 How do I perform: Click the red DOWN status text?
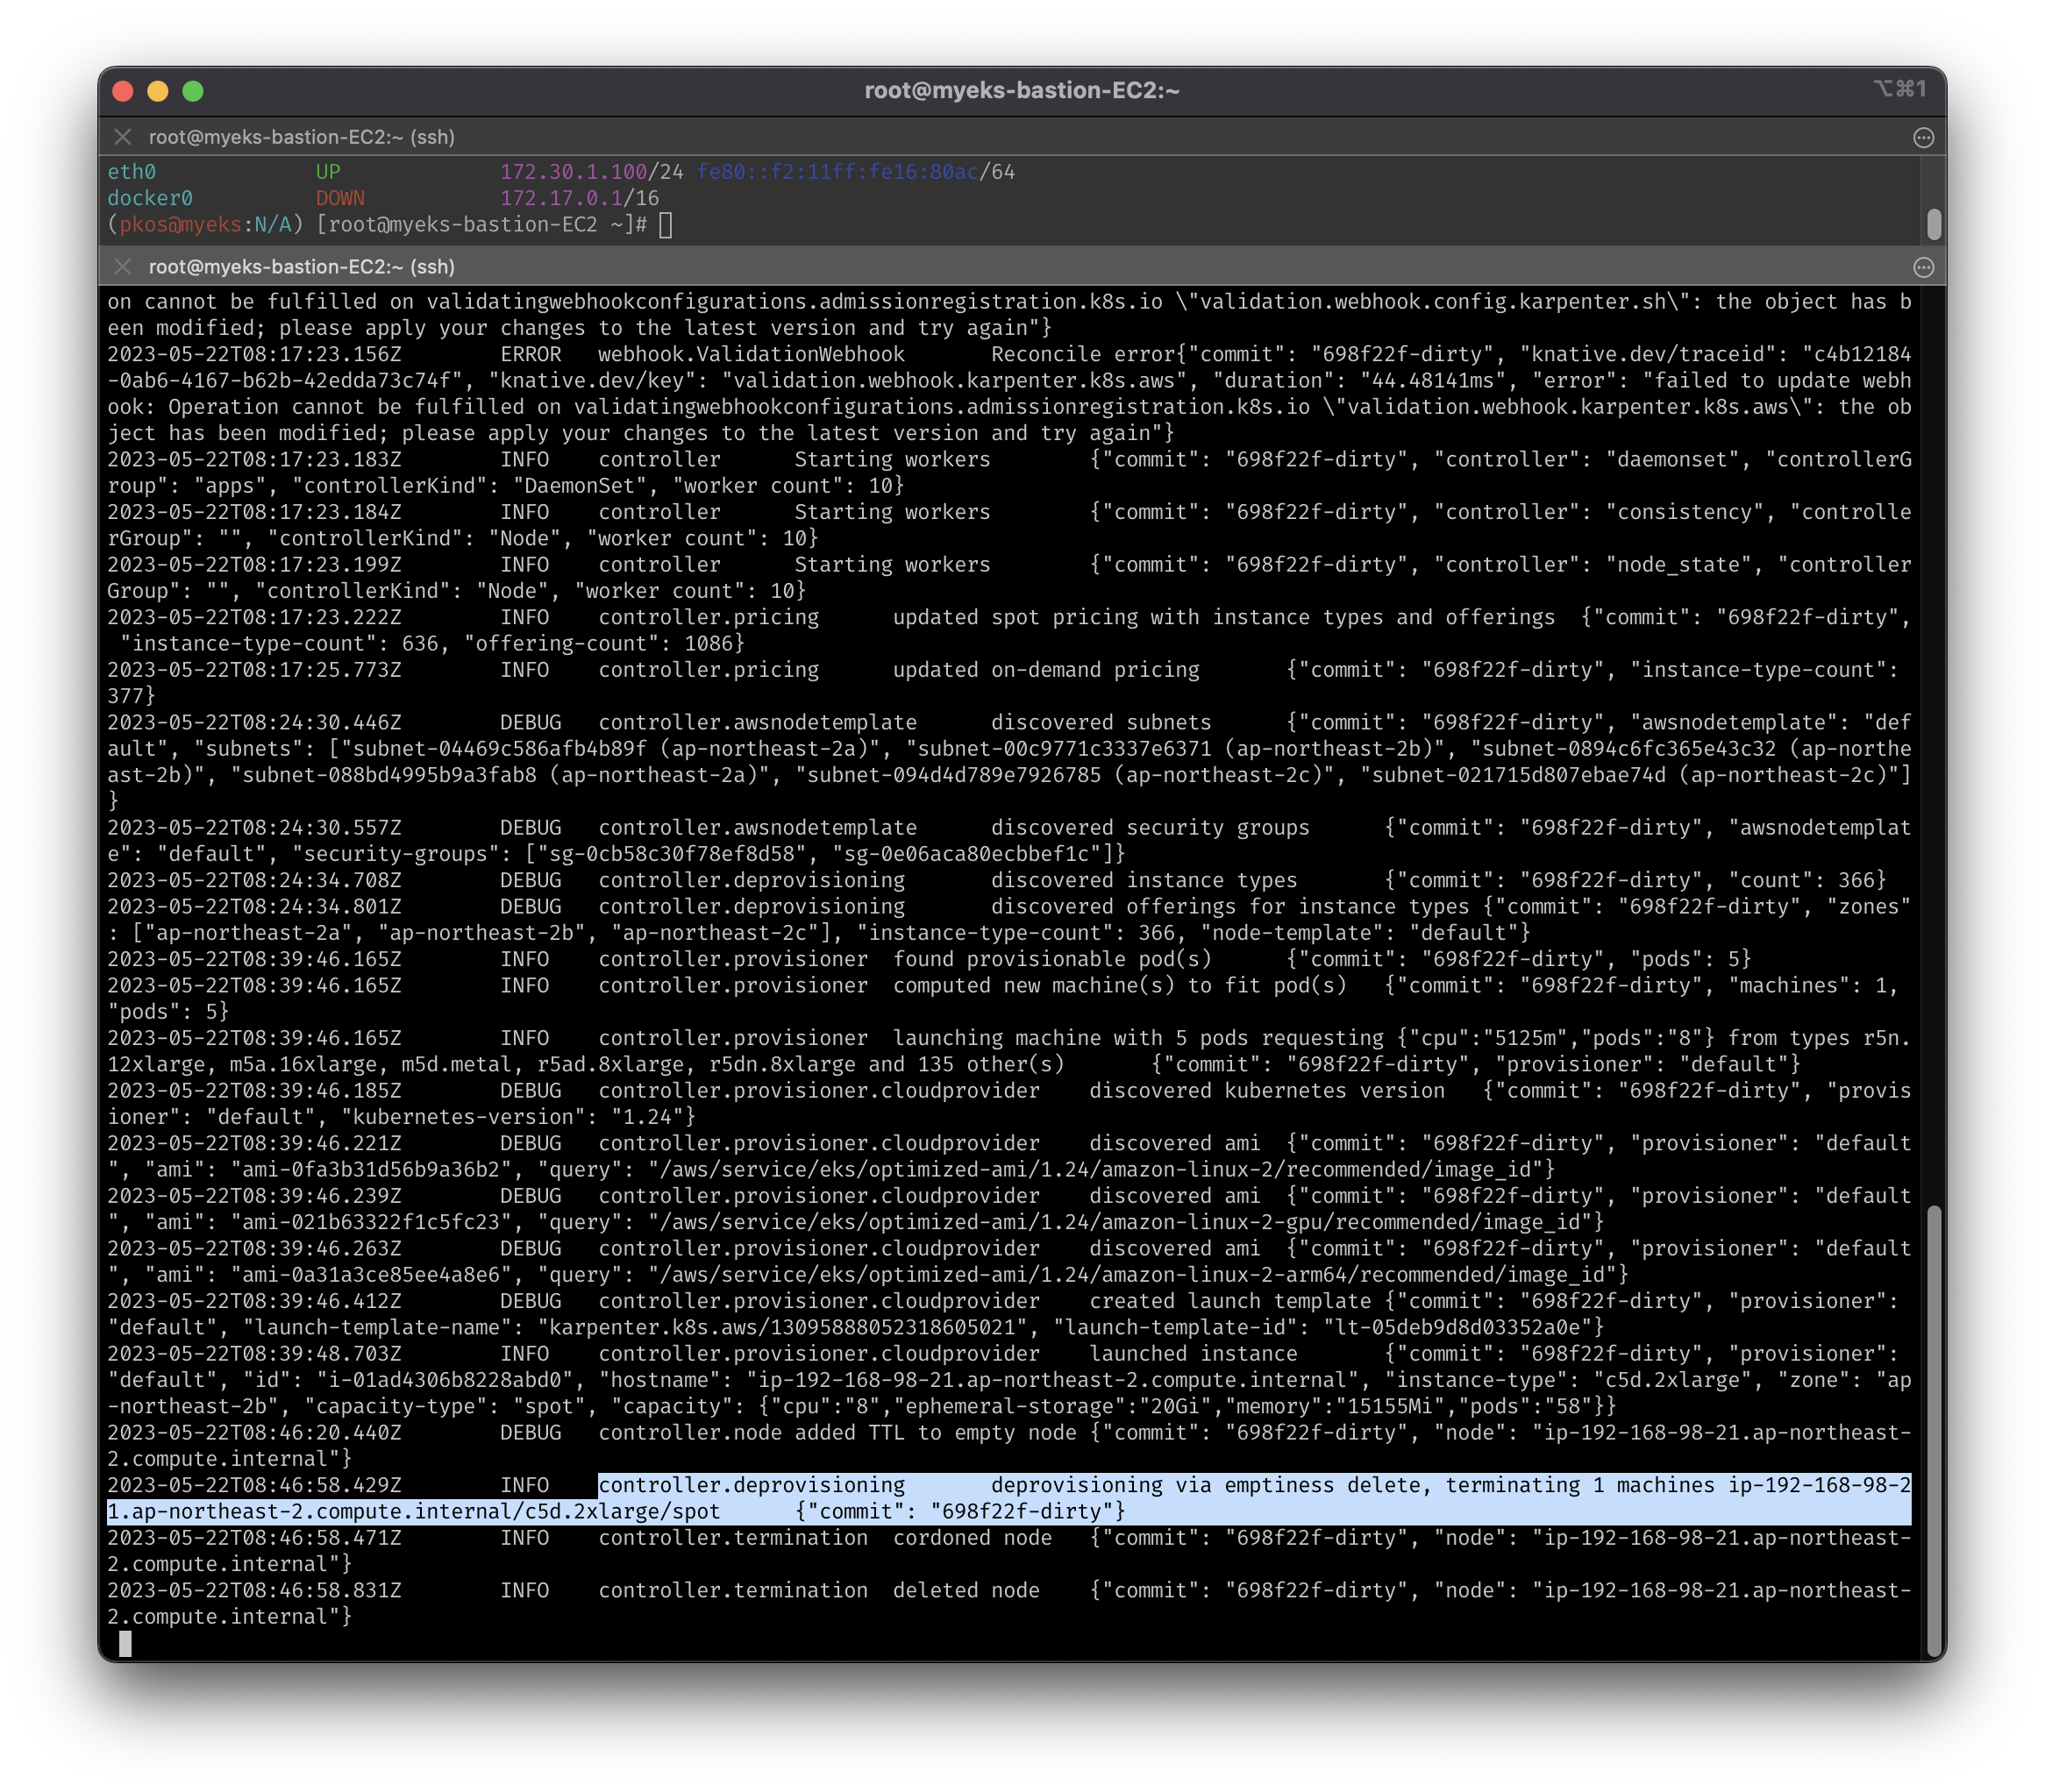[x=340, y=198]
